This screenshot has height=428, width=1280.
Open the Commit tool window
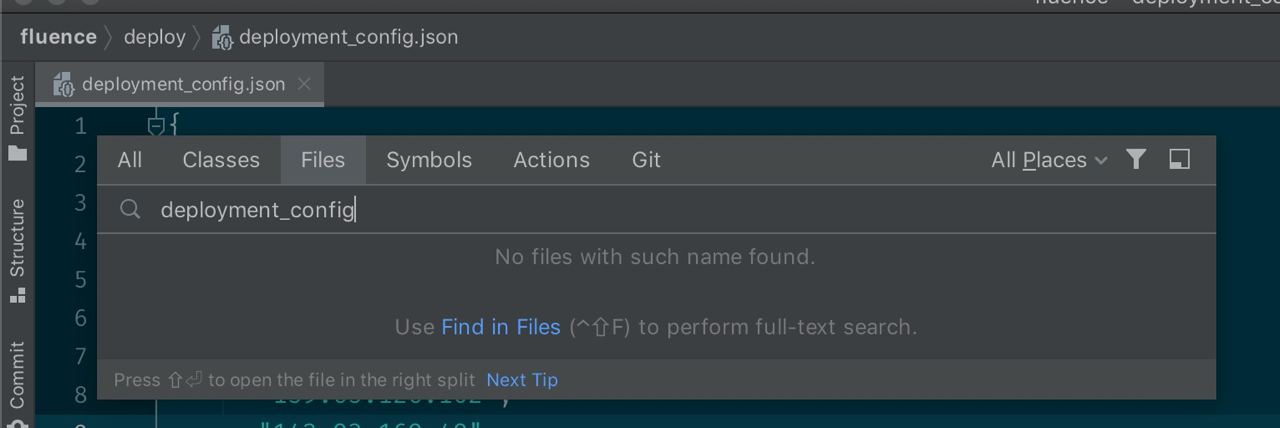[18, 378]
